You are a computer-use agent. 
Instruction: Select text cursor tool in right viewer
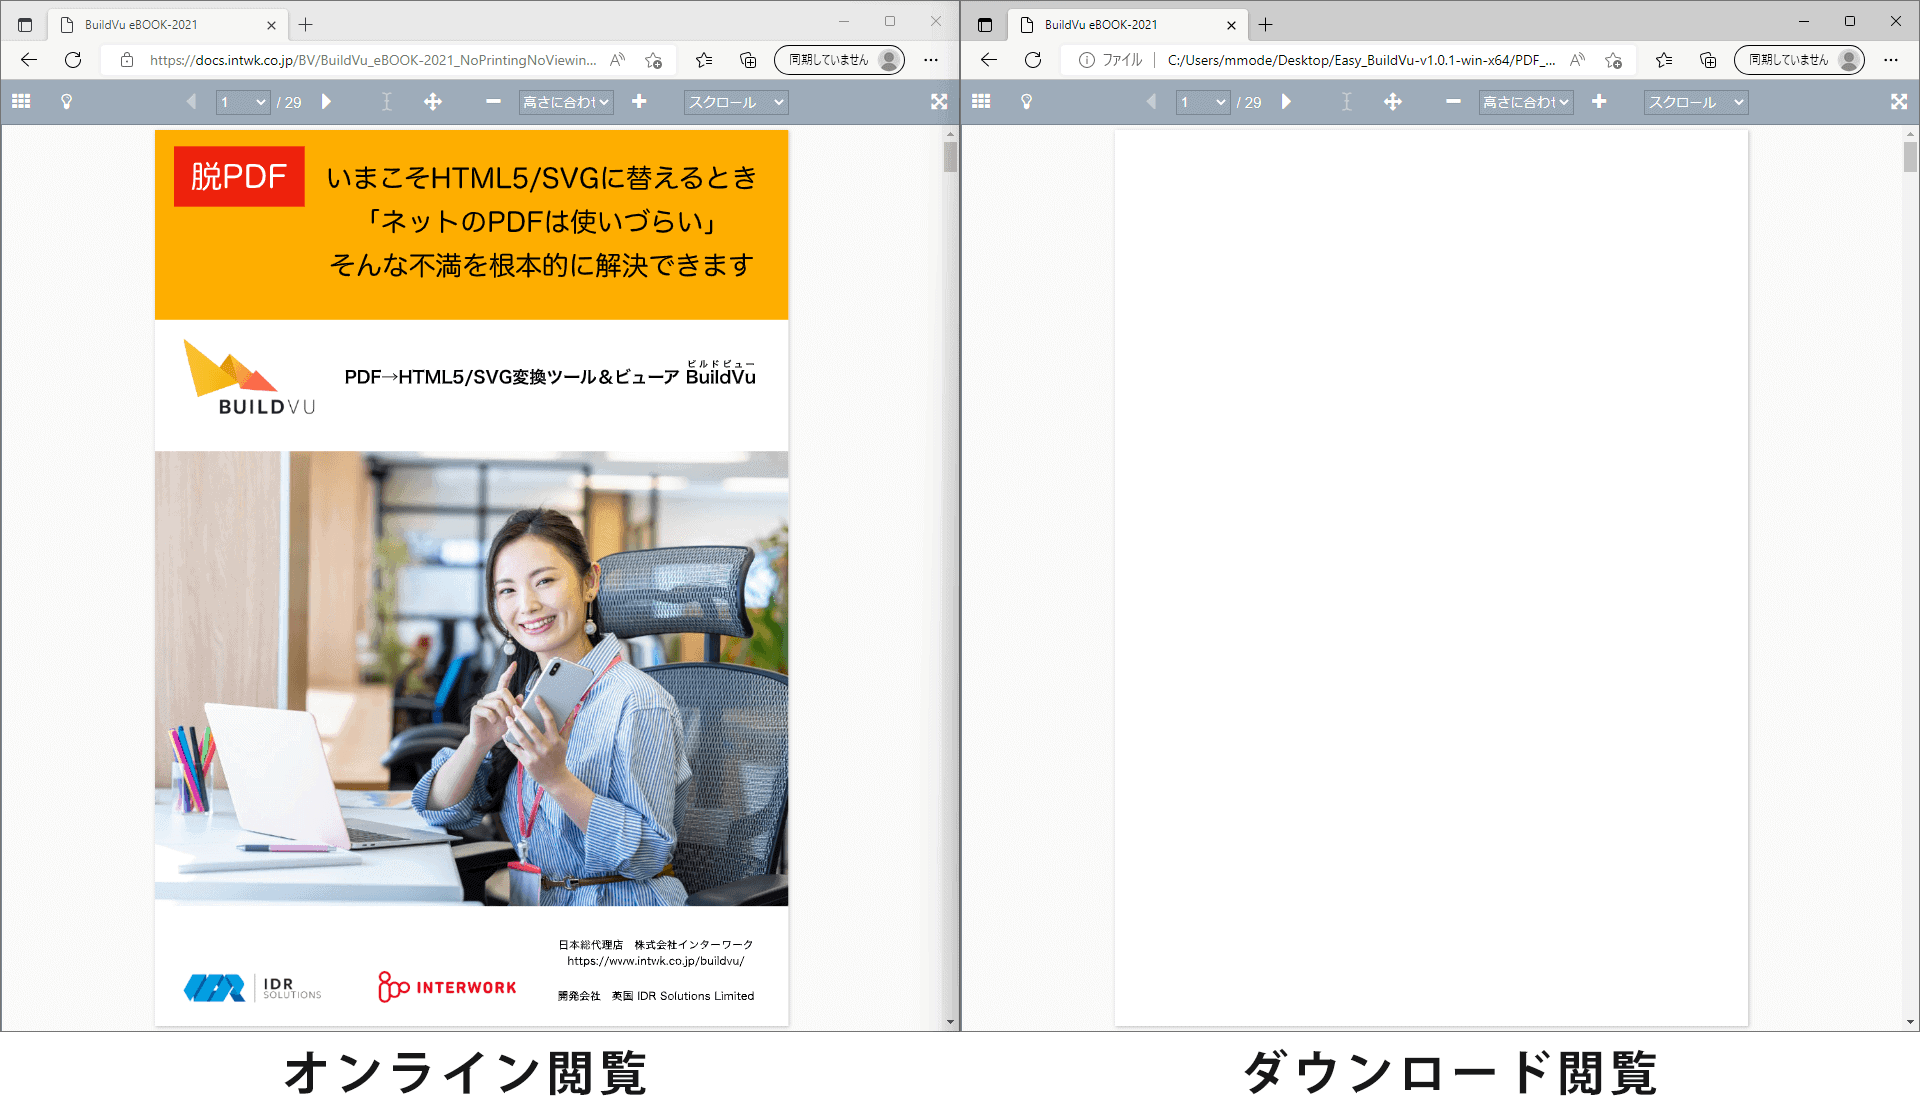coord(1346,101)
